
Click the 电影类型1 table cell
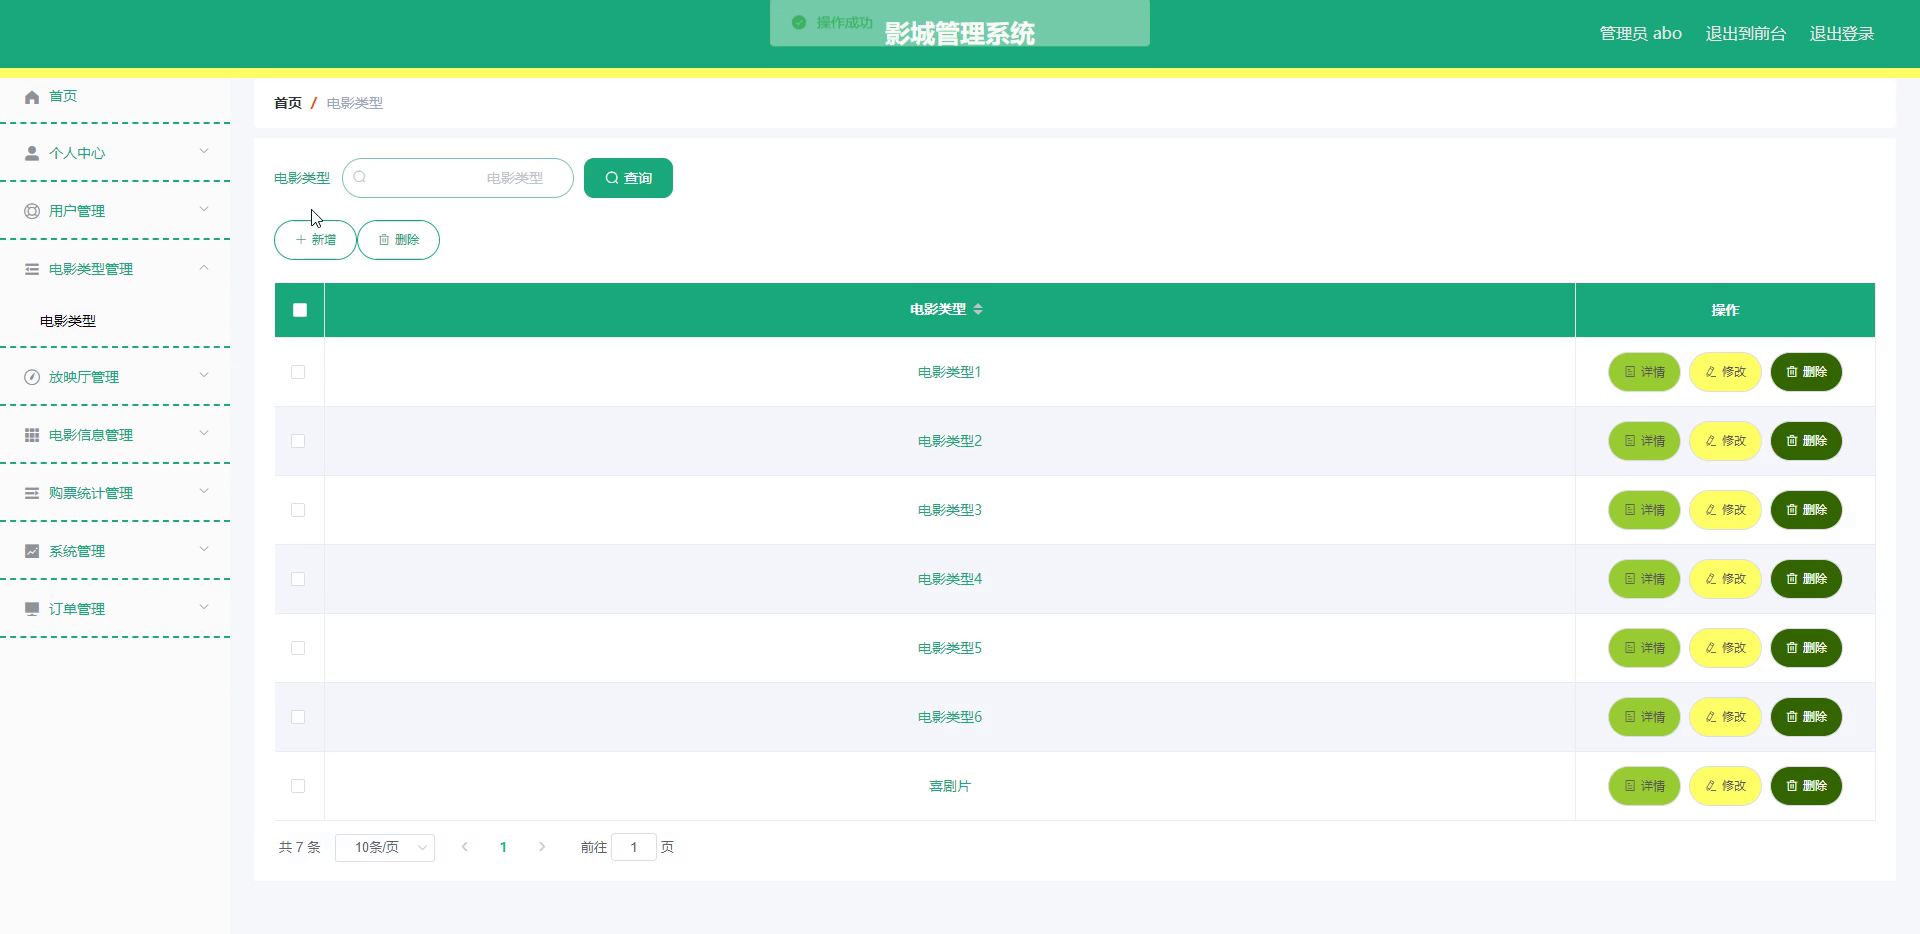[x=950, y=372]
